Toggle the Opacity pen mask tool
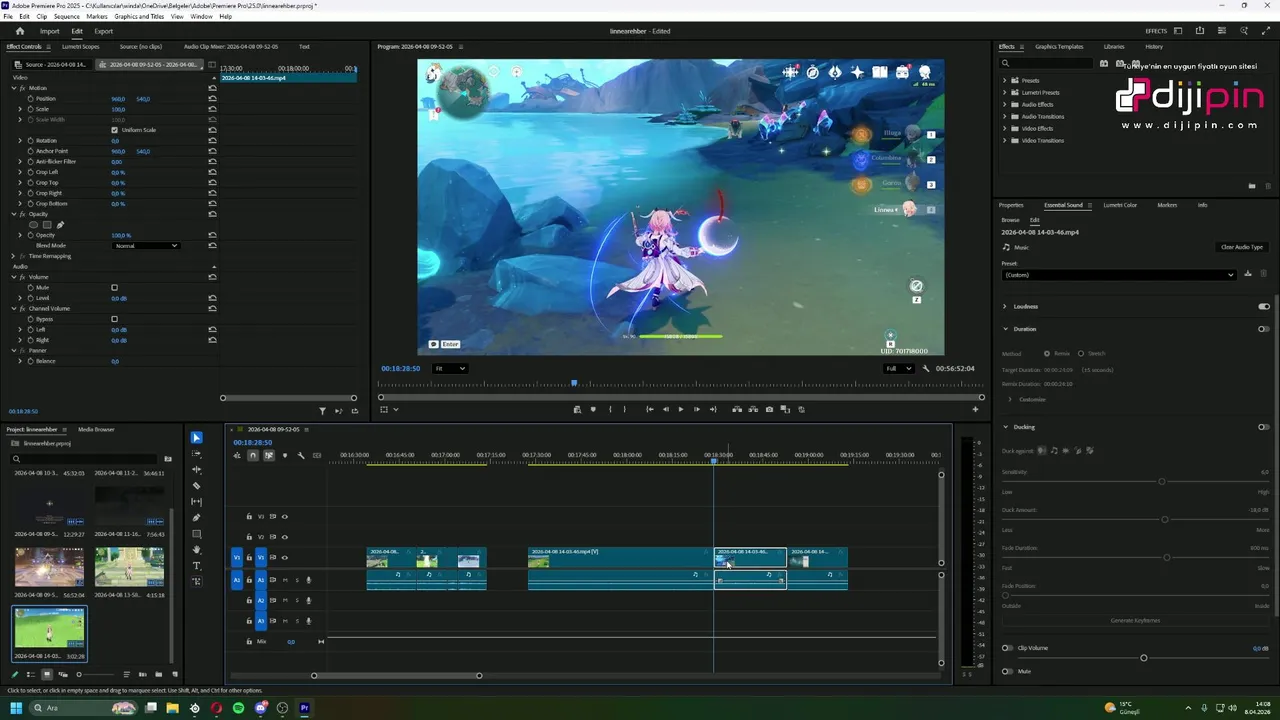This screenshot has height=720, width=1280. tap(60, 225)
